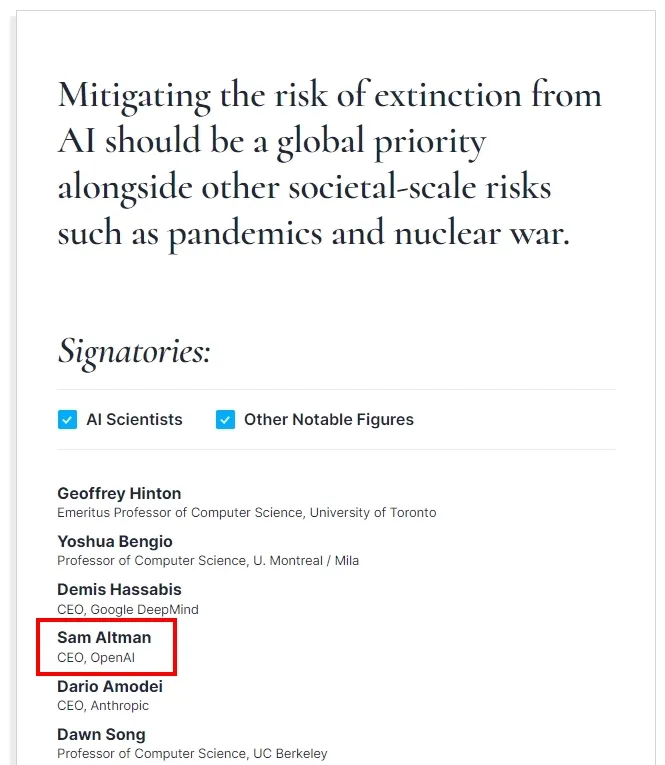This screenshot has width=665, height=765.
Task: Click the blue checkmark beside AI Scientists
Action: click(x=67, y=420)
